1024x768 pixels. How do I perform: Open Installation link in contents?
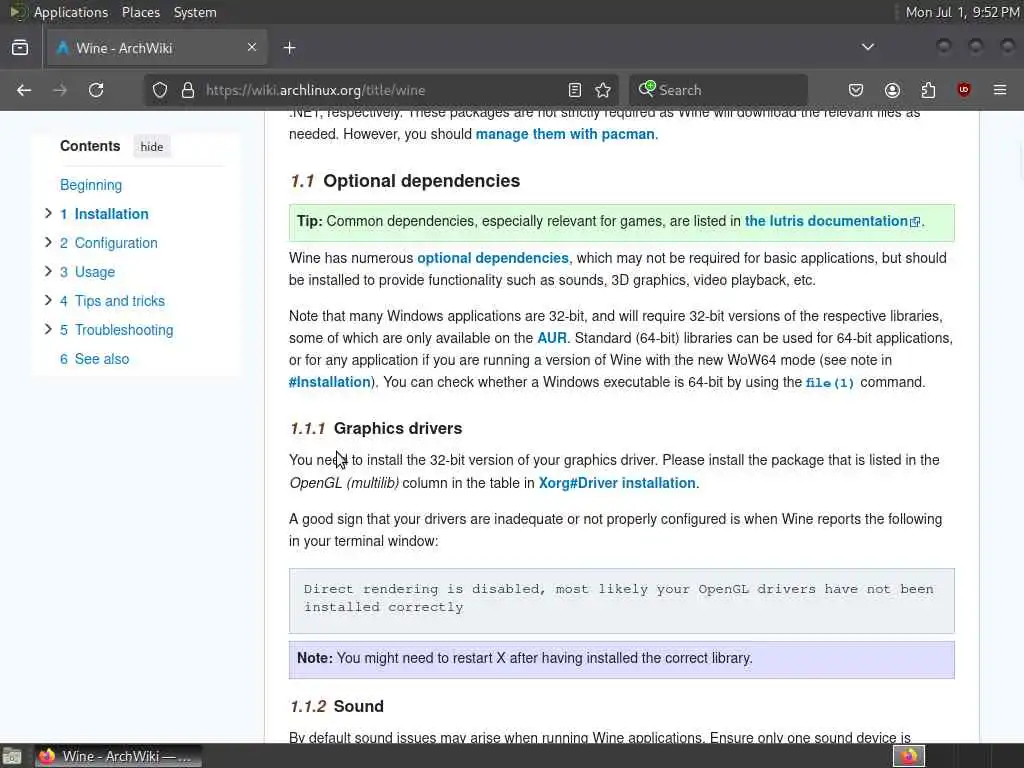(x=104, y=214)
